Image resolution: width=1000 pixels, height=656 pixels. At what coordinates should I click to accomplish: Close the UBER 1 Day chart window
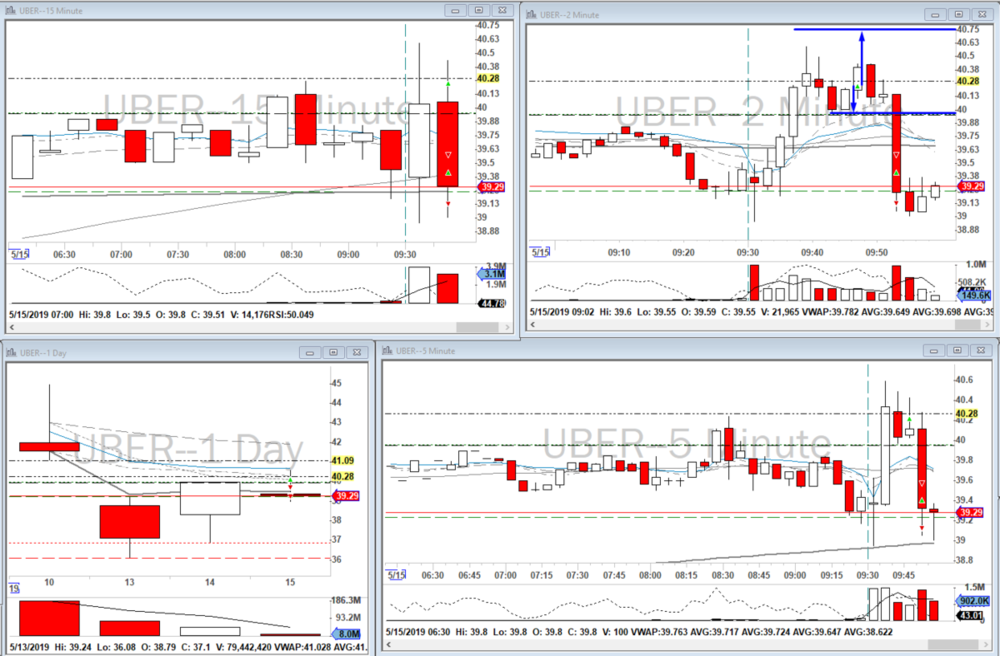point(357,351)
